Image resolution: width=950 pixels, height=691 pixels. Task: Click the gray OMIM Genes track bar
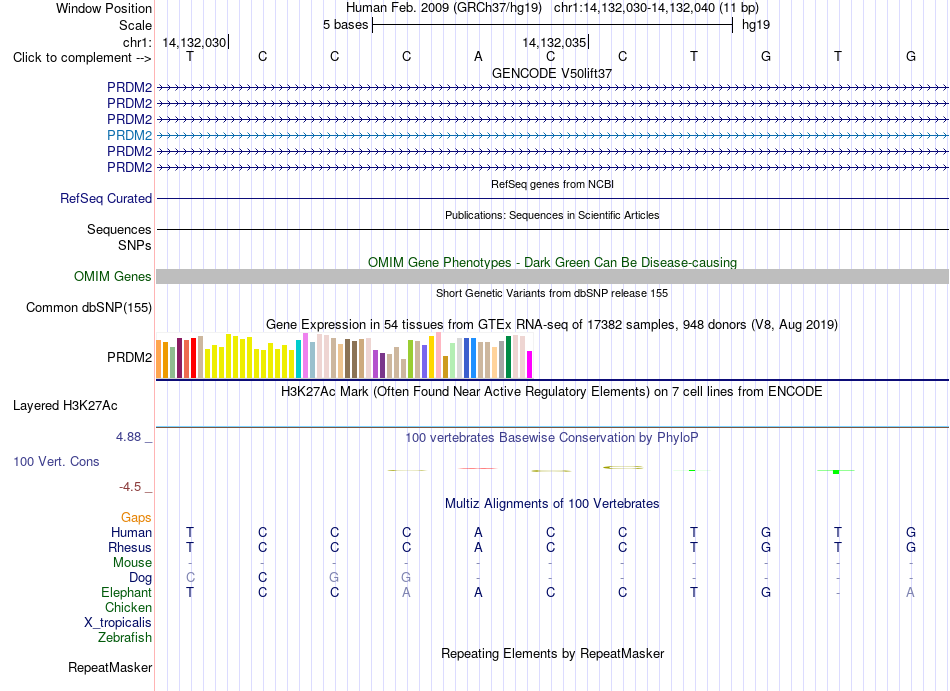coord(552,277)
